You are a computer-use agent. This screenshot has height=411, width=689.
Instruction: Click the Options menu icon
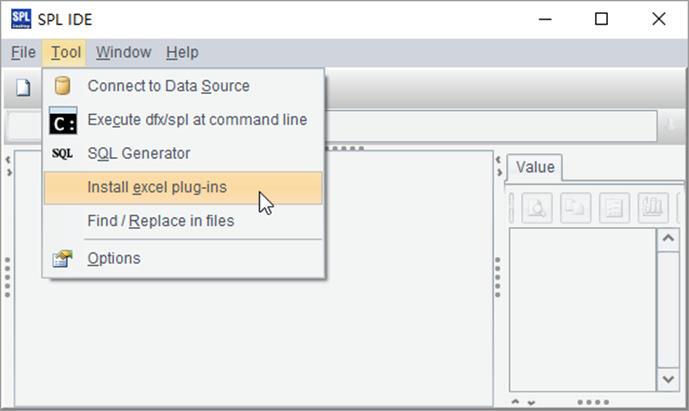tap(62, 258)
